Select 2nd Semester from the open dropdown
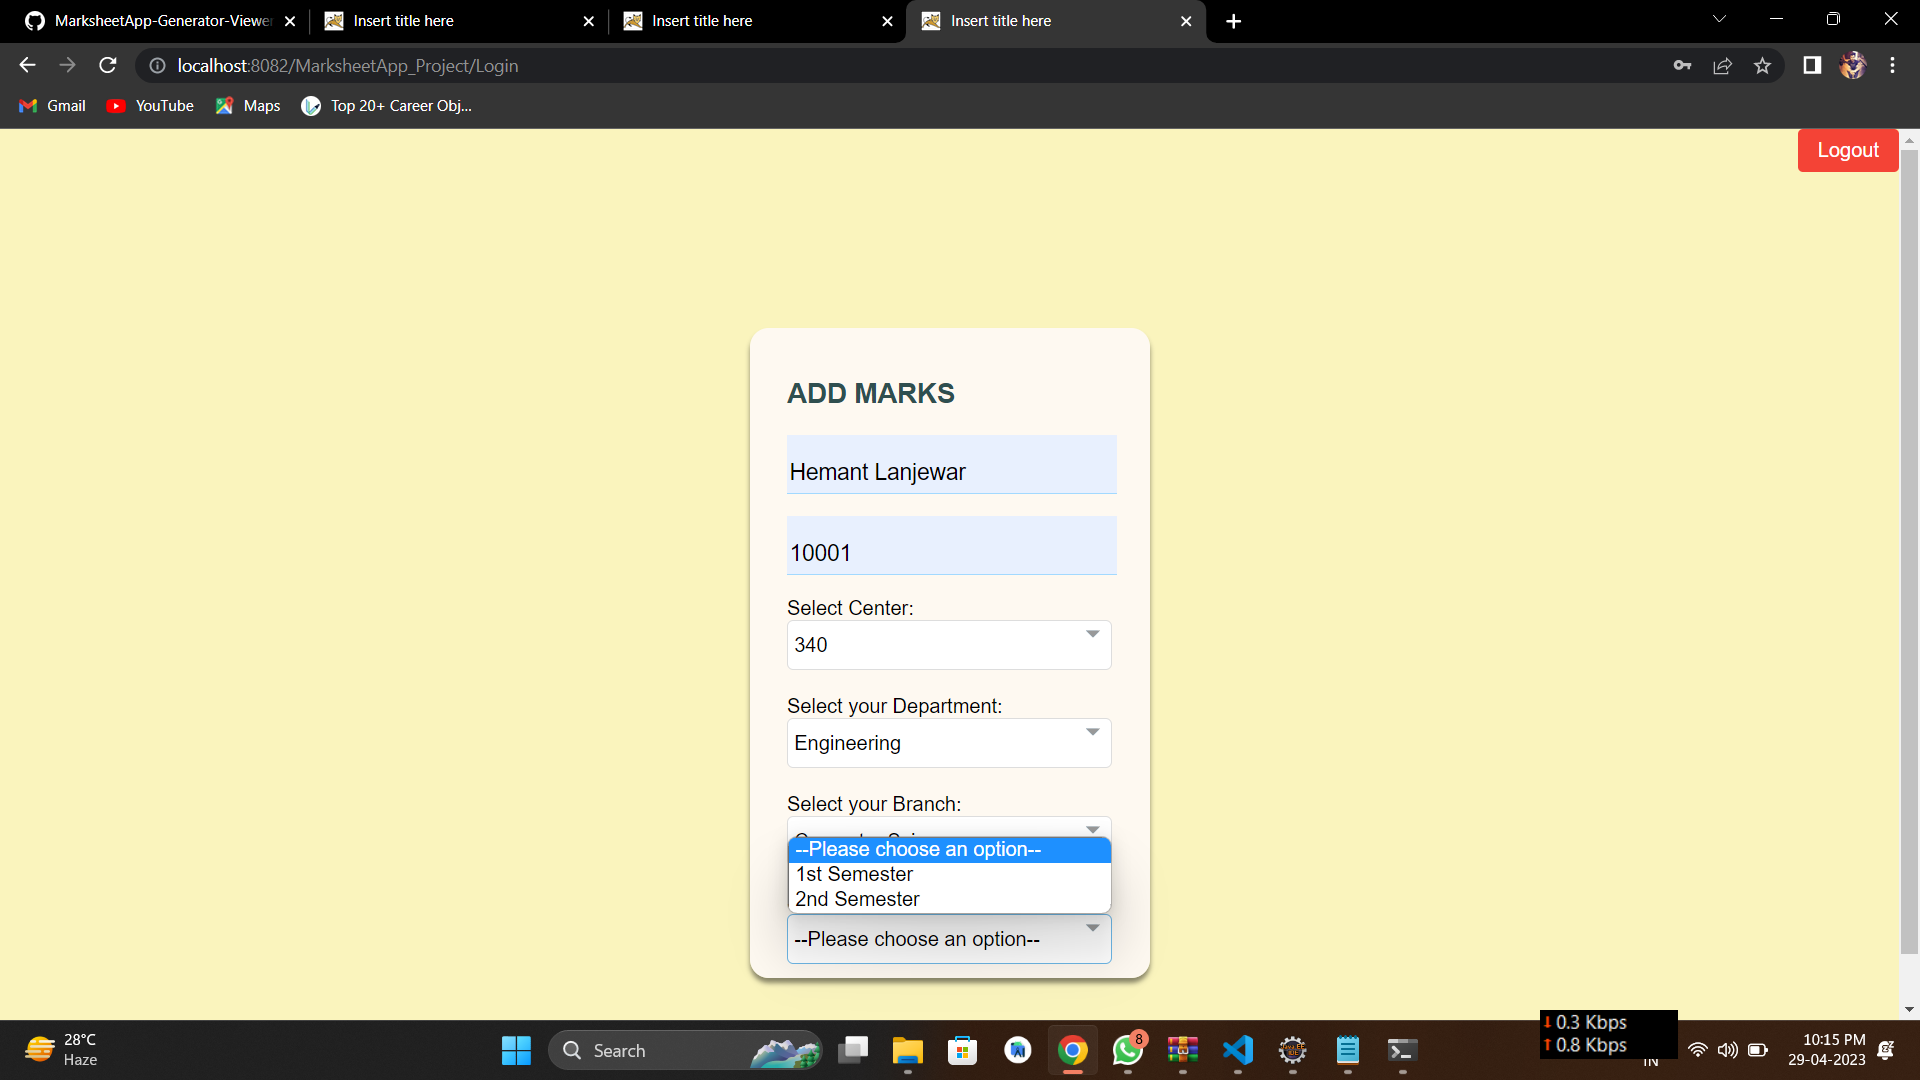Screen dimensions: 1920x1080 (857, 898)
